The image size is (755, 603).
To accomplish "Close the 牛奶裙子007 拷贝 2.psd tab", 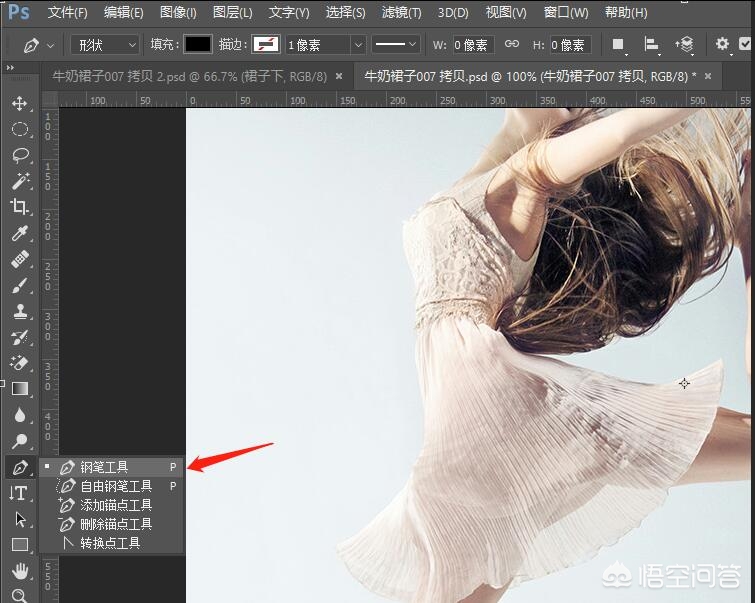I will coord(339,76).
